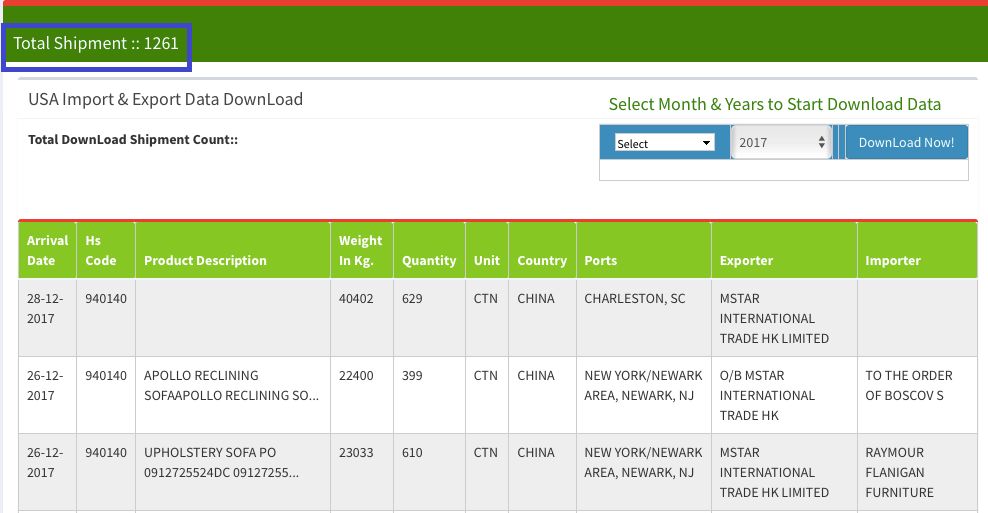Viewport: 988px width, 513px height.
Task: Click the Exporter column header
Action: [x=784, y=250]
